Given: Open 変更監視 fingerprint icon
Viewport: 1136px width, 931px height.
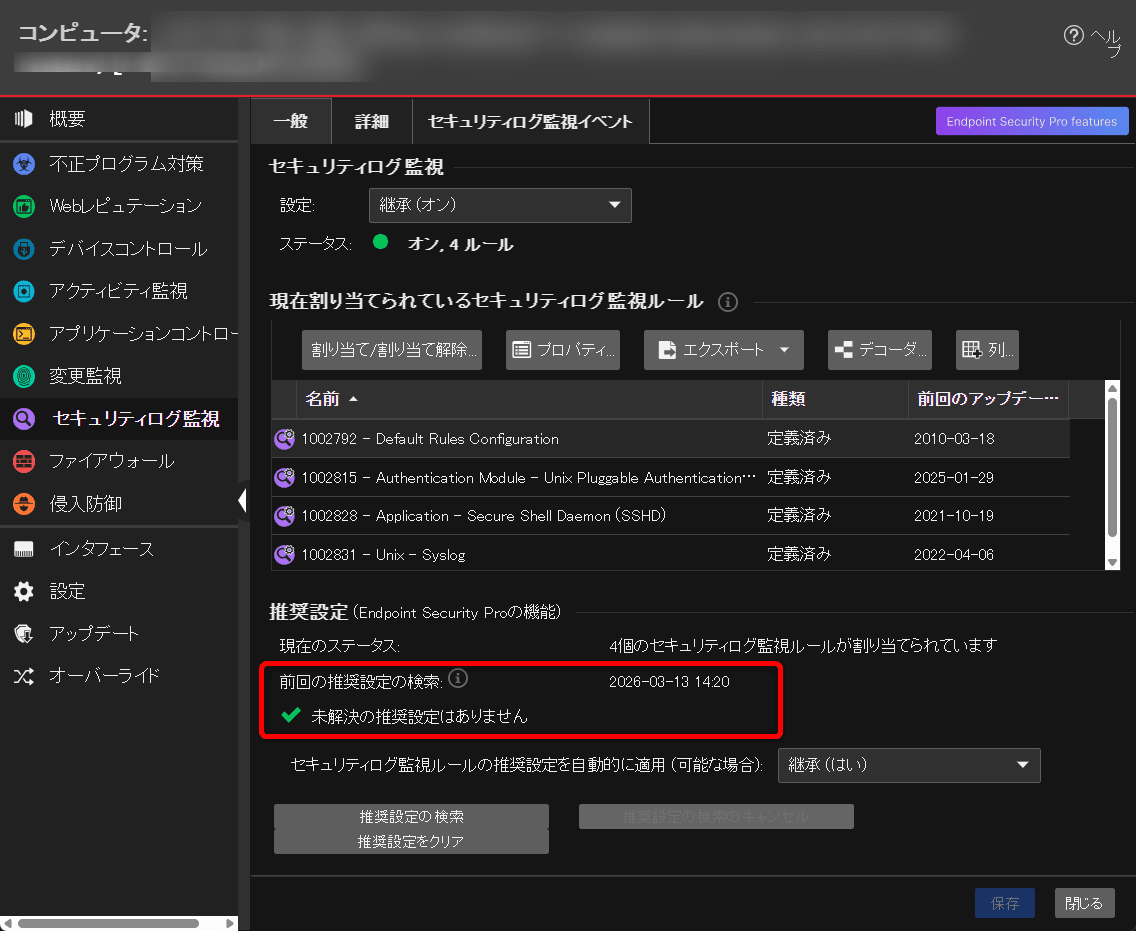Looking at the screenshot, I should tap(24, 376).
